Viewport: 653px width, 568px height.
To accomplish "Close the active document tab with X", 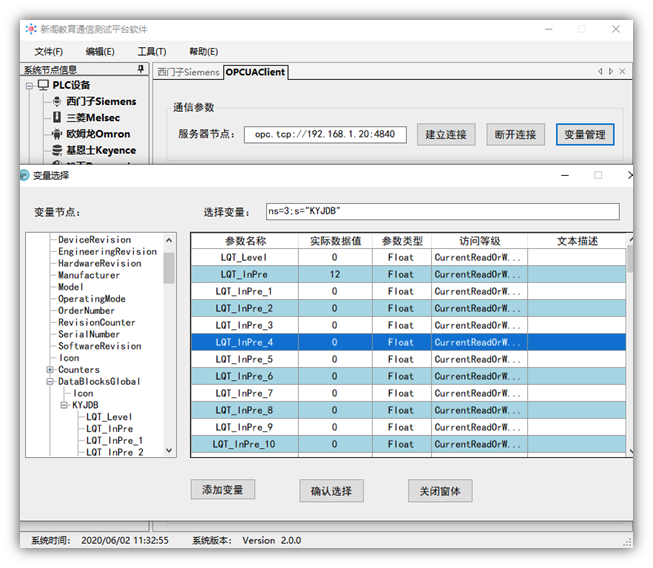I will (622, 72).
